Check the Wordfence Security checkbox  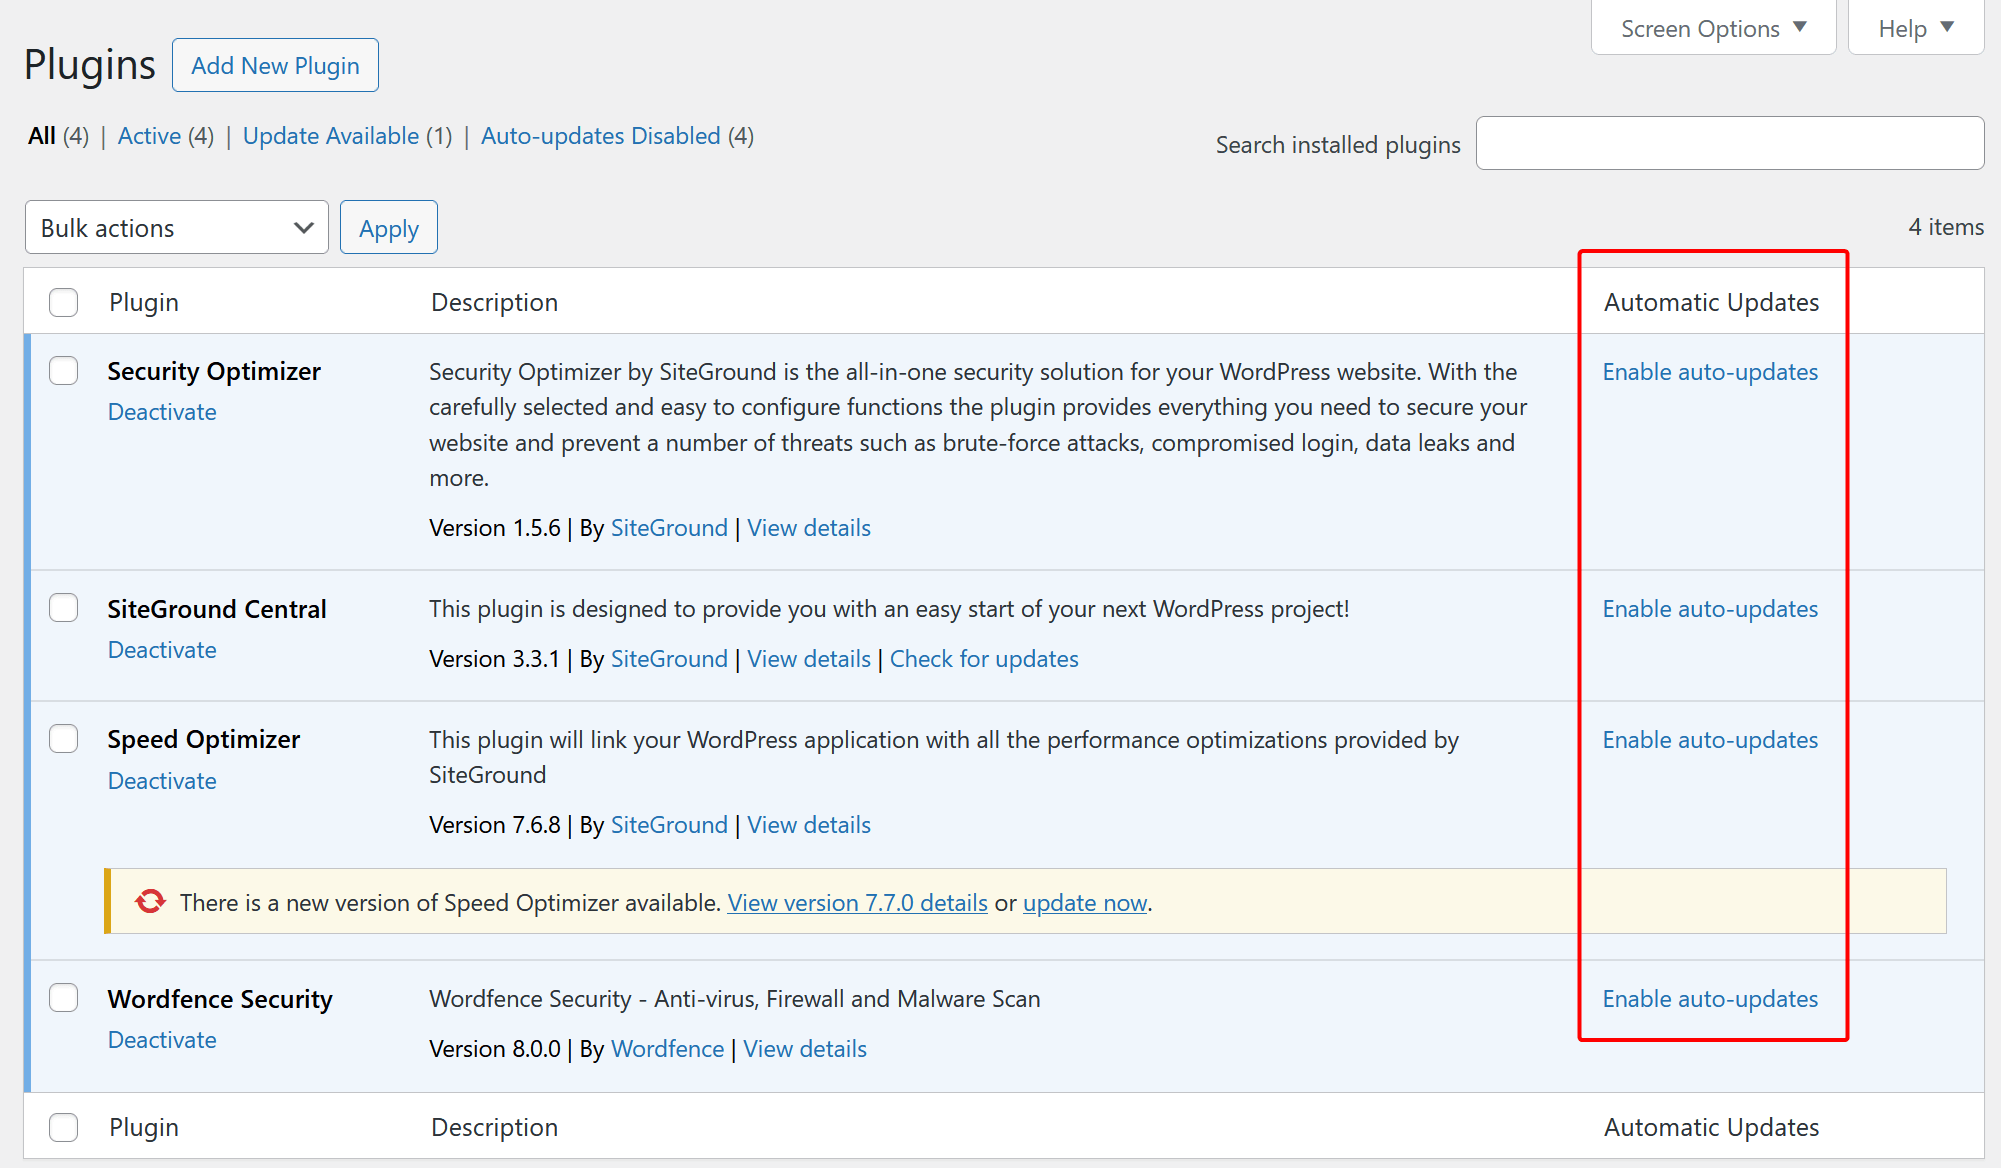(x=63, y=998)
